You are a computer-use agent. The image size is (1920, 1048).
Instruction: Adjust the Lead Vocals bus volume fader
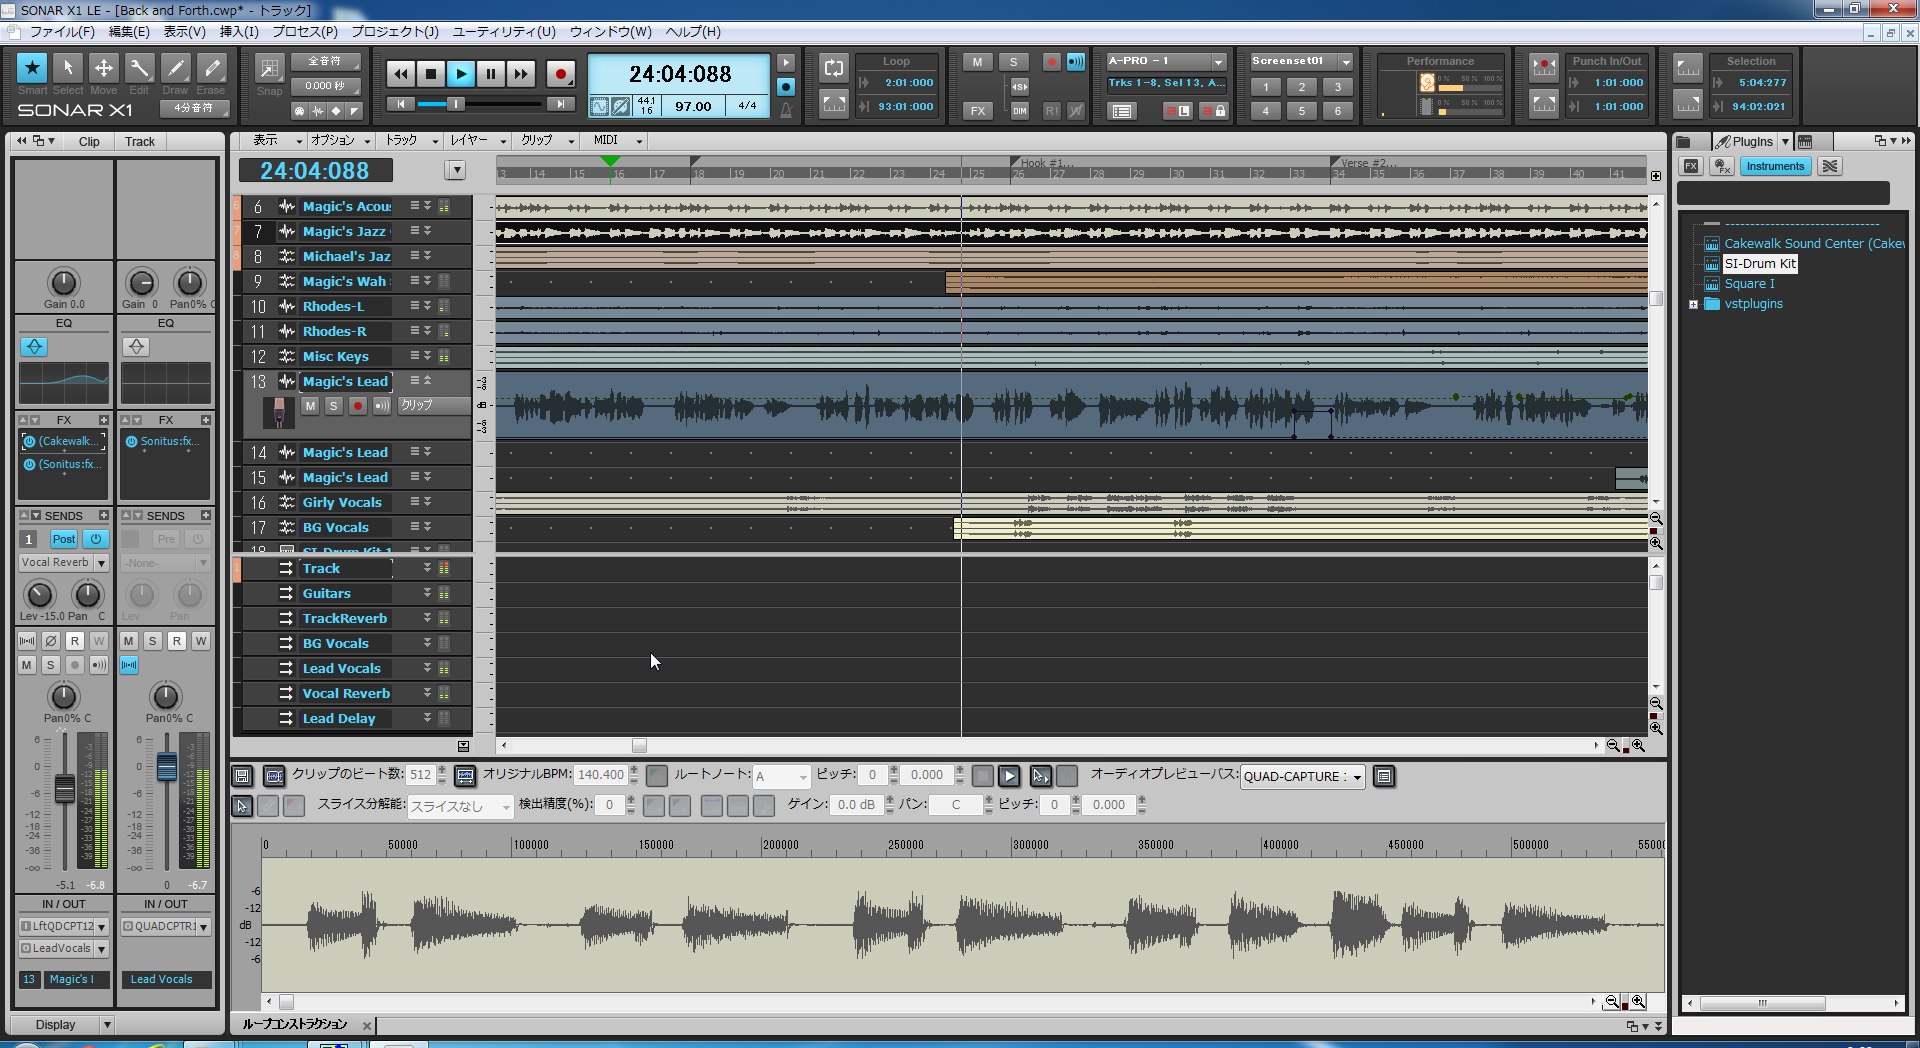[167, 767]
